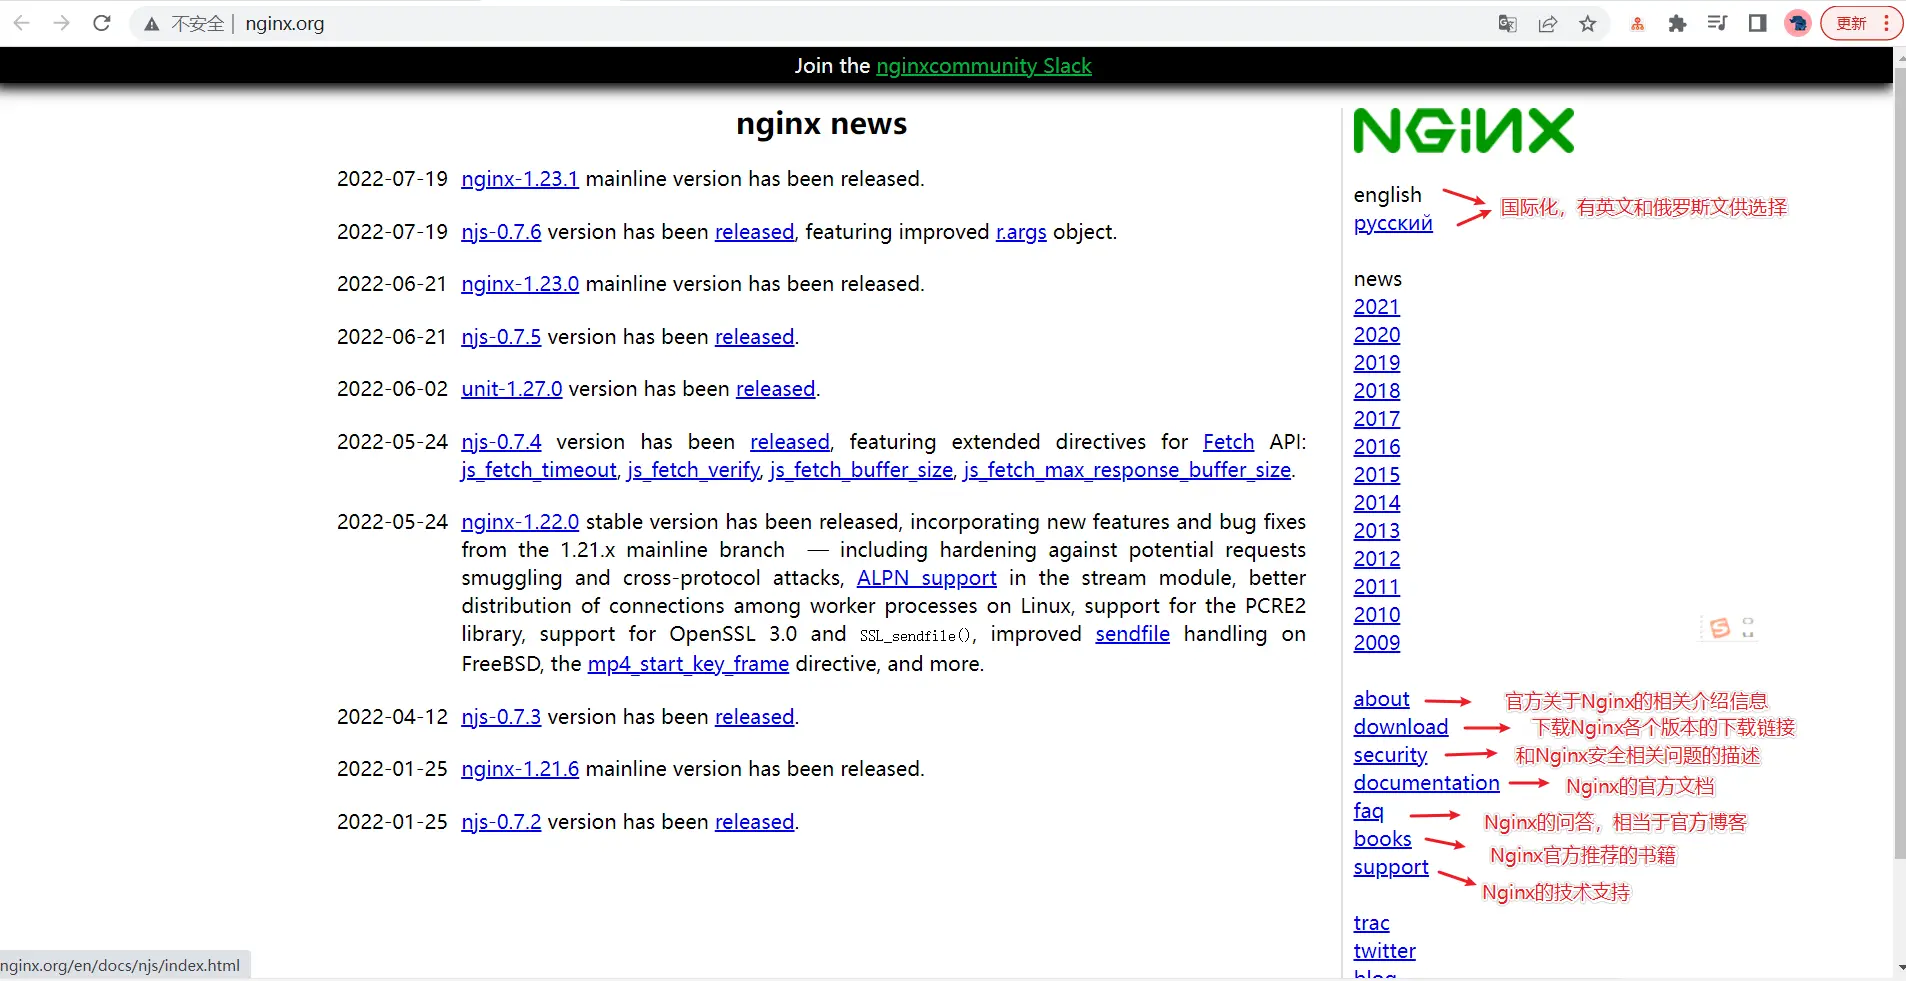The image size is (1906, 981).
Task: Open news archive for 2019
Action: click(x=1377, y=363)
